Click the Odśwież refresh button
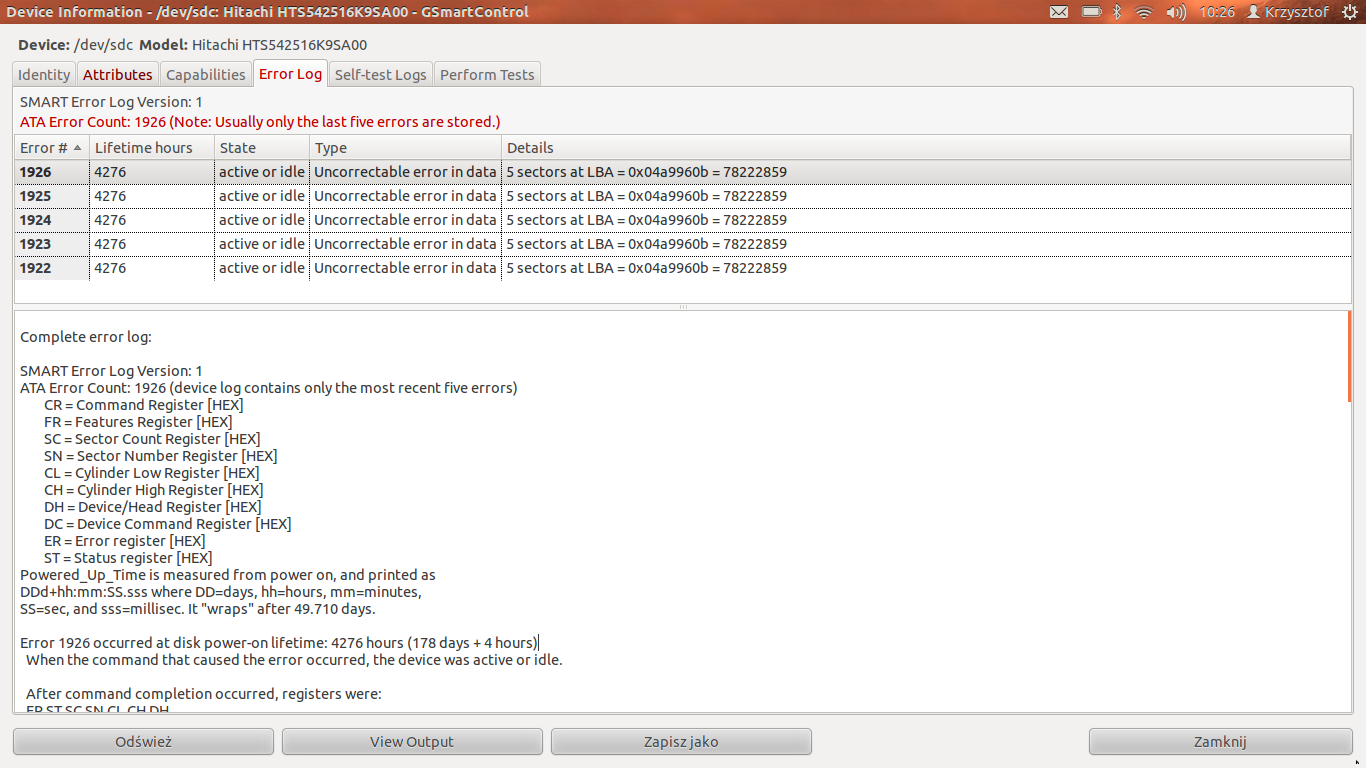 (143, 742)
